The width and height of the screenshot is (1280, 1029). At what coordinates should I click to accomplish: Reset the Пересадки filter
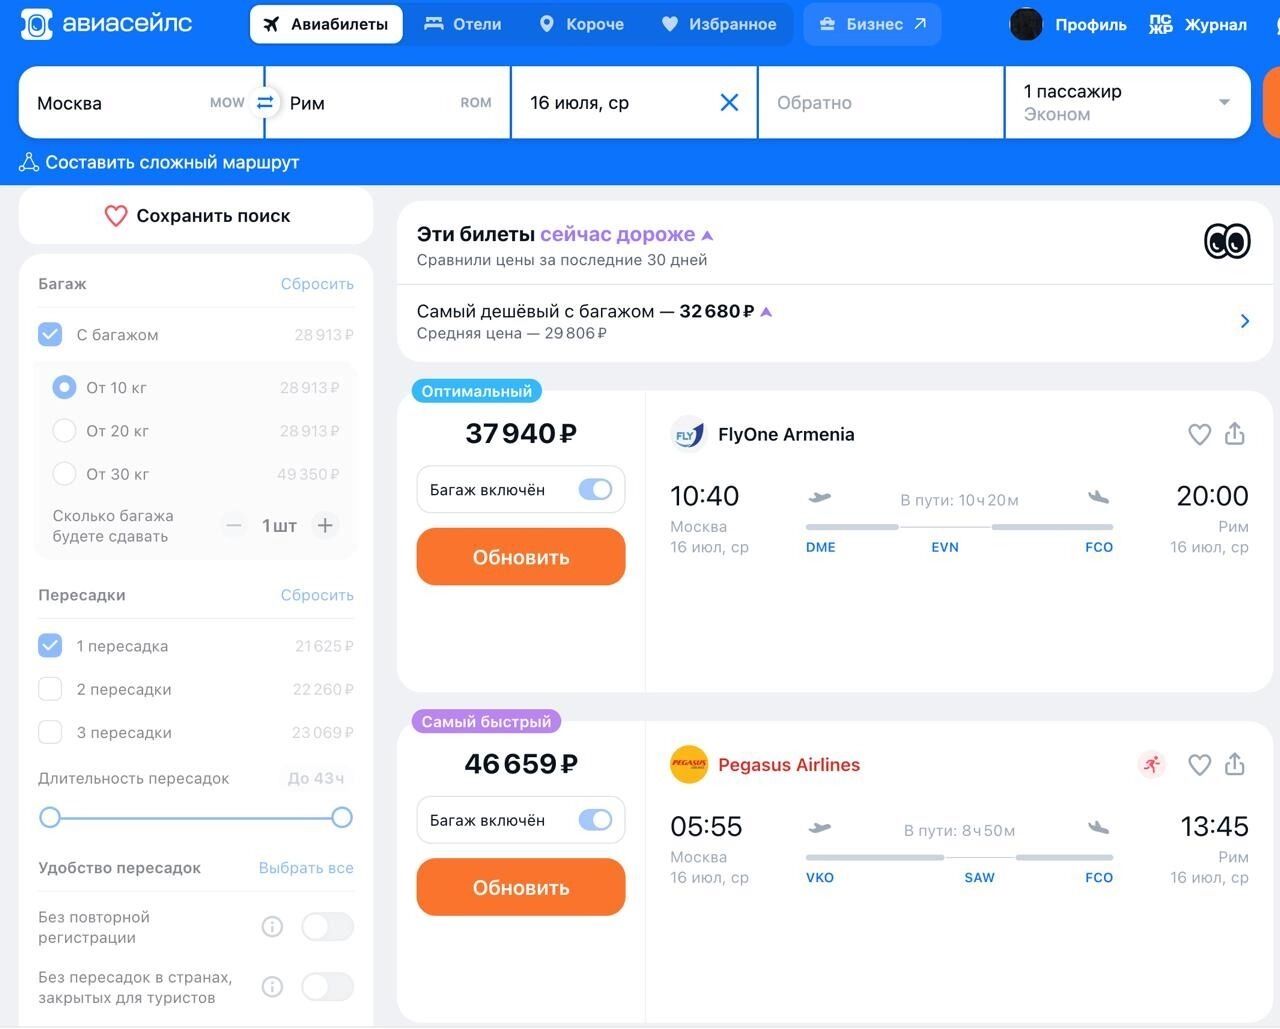(317, 595)
